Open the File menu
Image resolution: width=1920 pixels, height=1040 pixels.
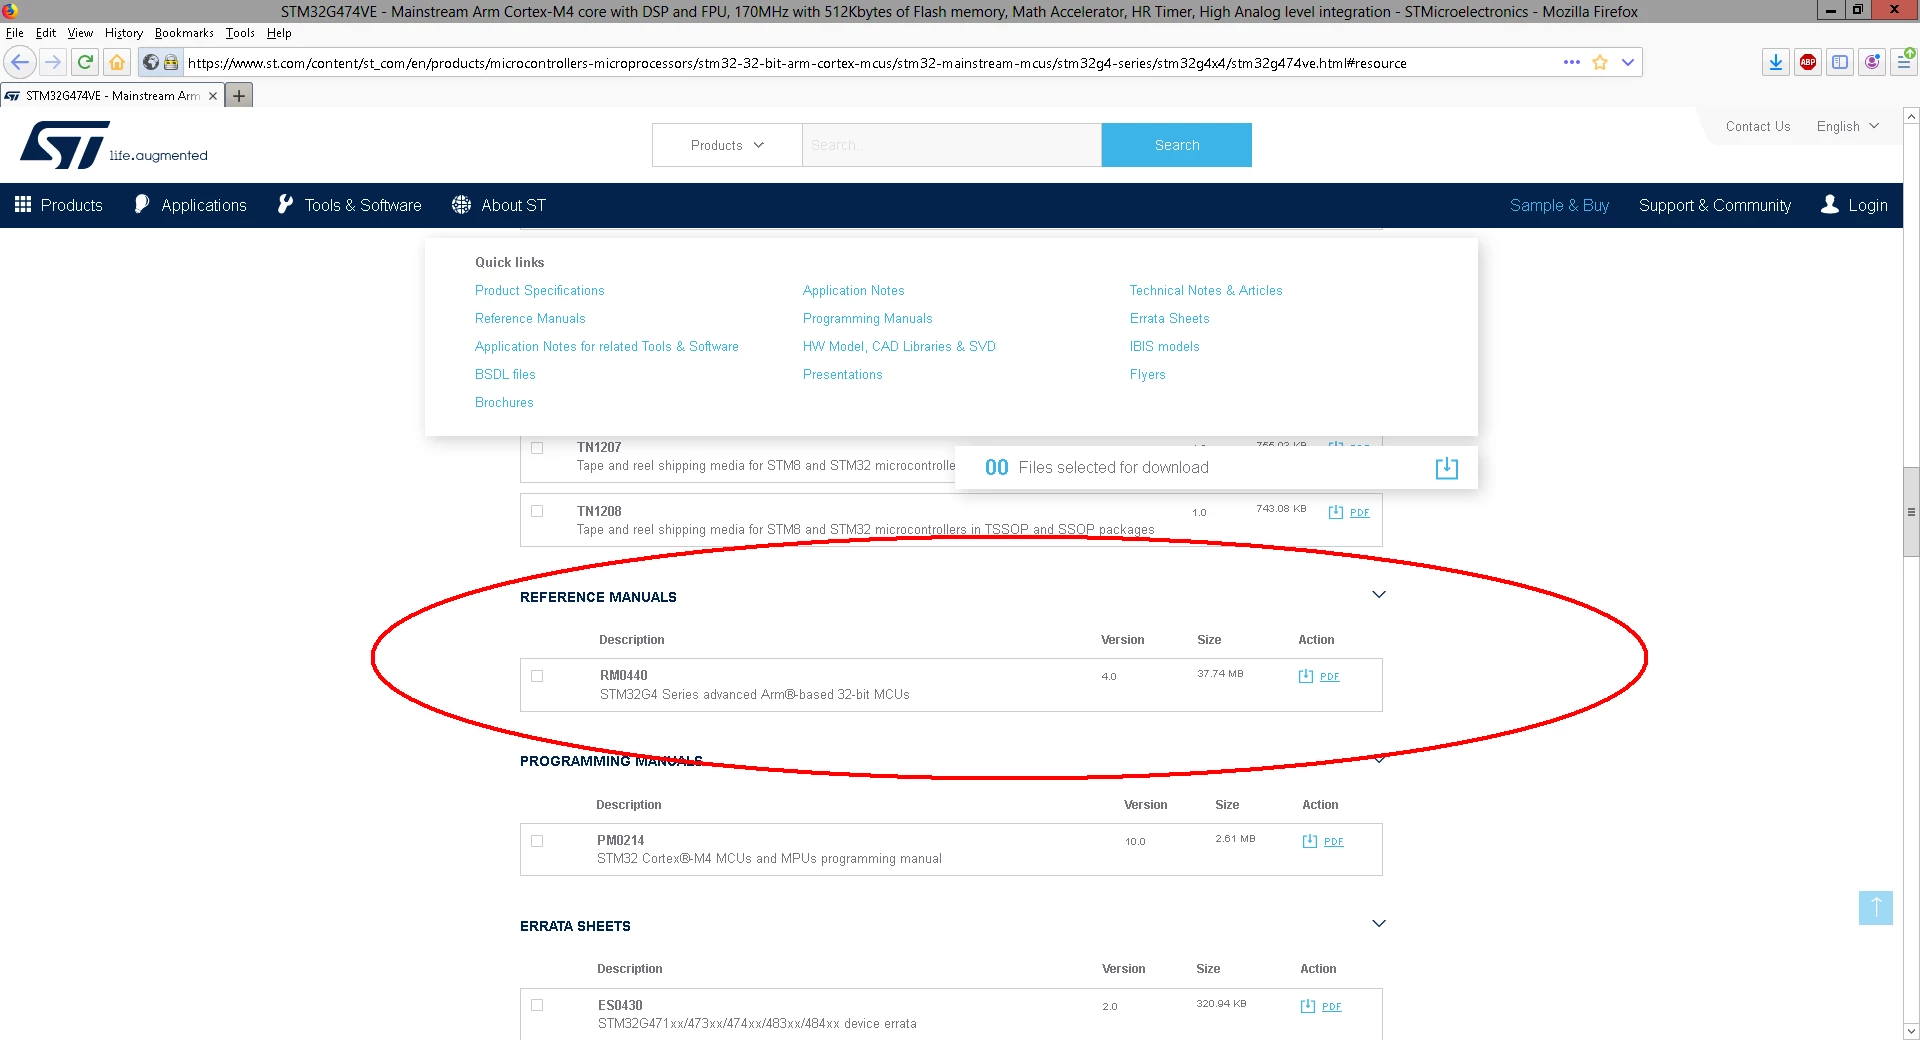(15, 33)
